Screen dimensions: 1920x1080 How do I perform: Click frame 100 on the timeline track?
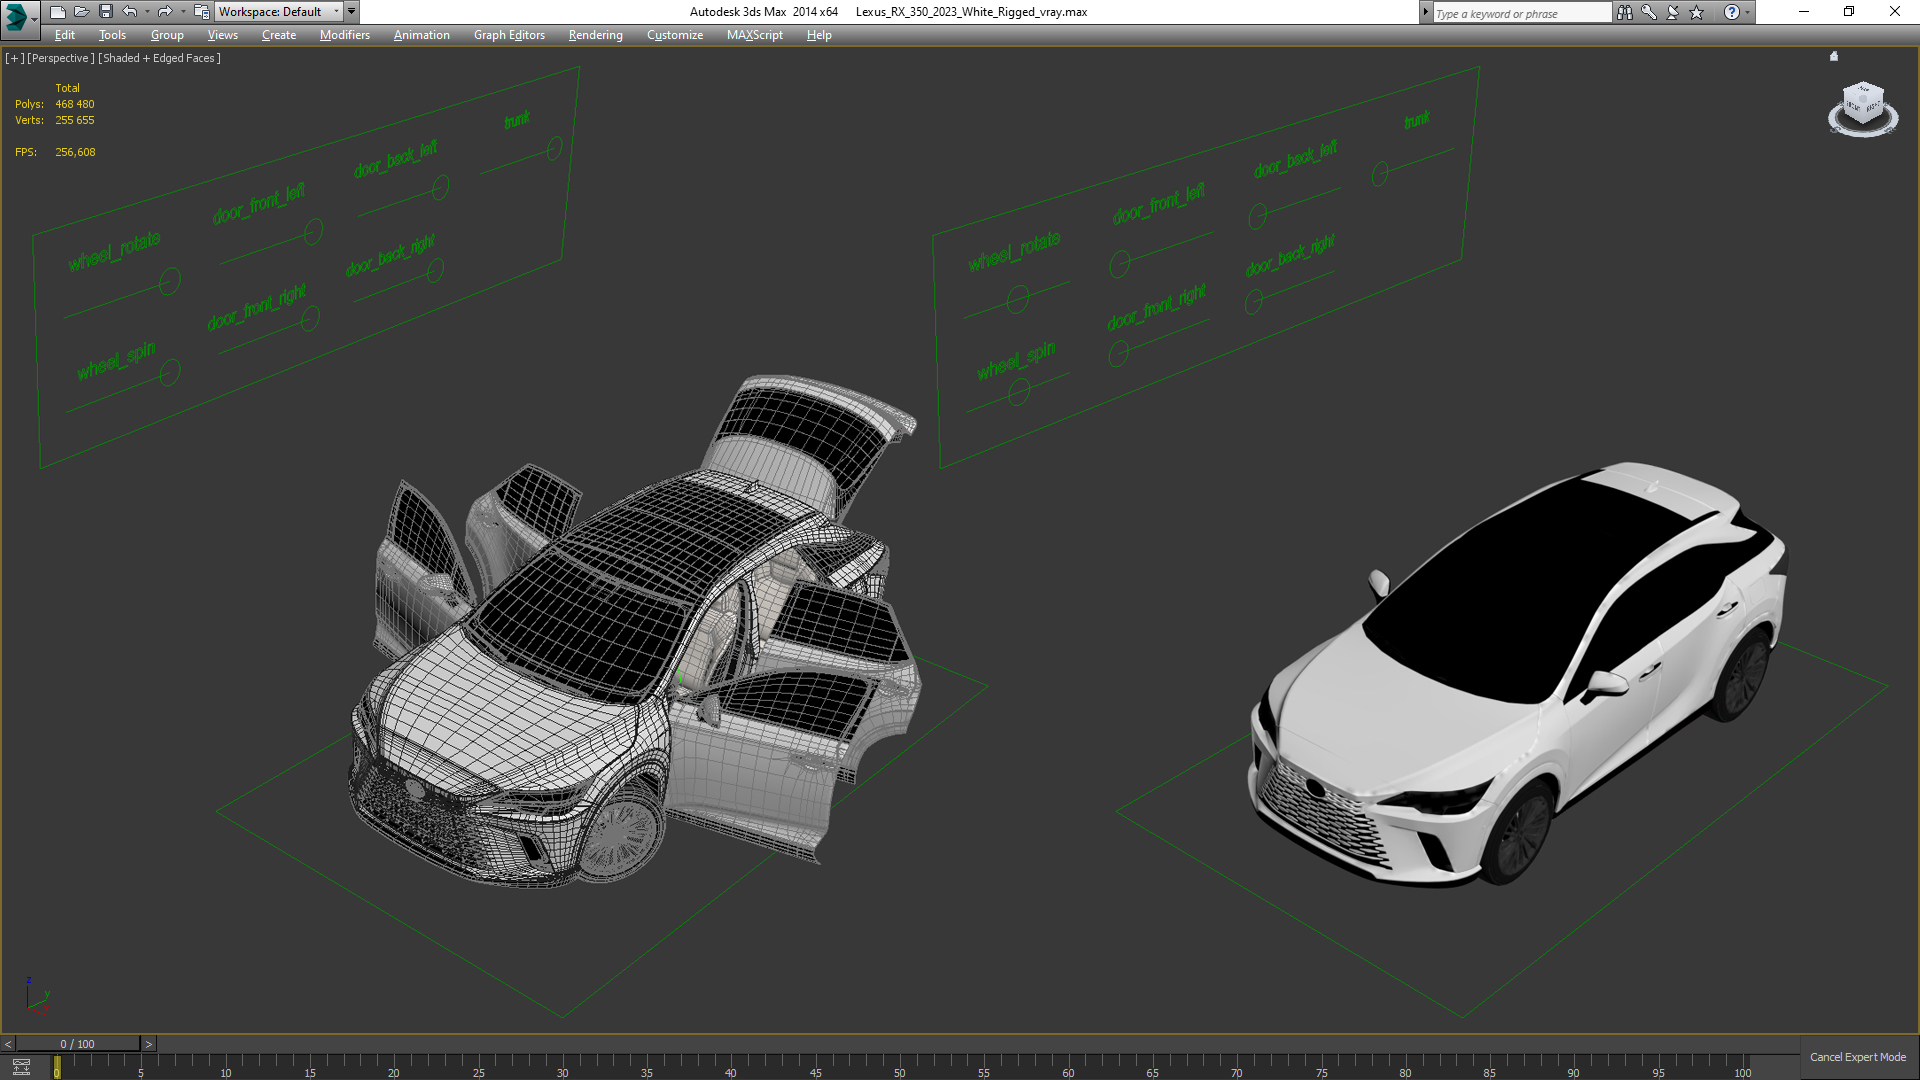pos(1742,1066)
